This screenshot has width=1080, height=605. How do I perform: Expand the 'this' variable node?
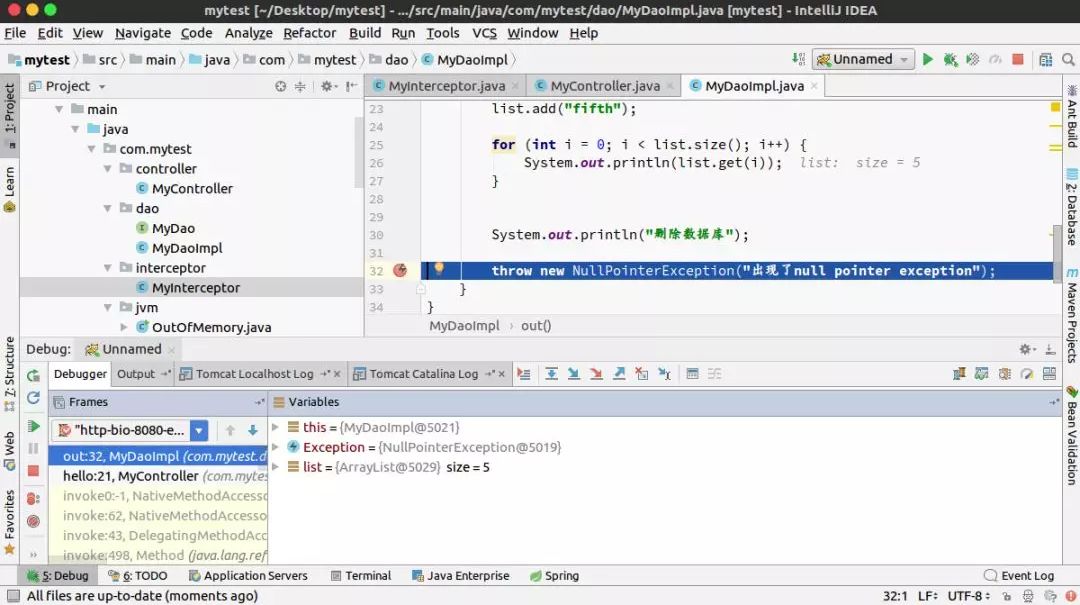click(x=276, y=427)
